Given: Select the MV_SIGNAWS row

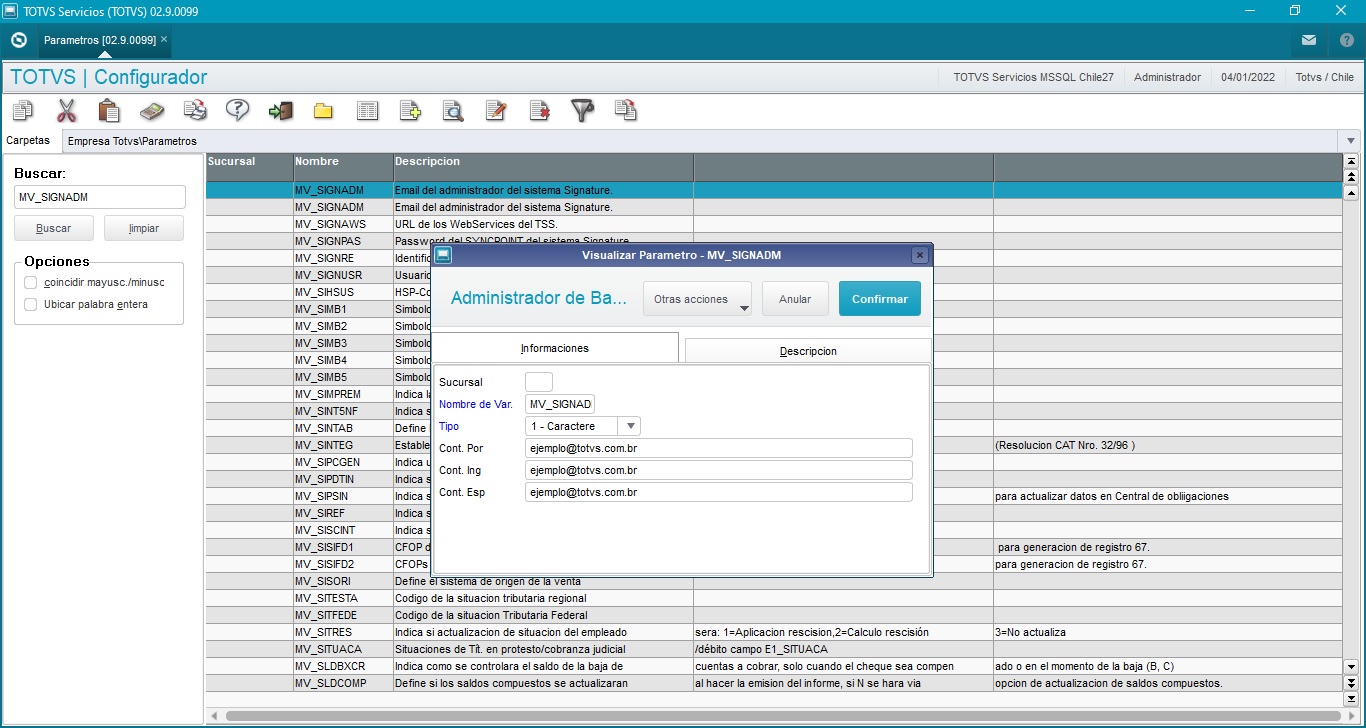Looking at the screenshot, I should (x=774, y=224).
